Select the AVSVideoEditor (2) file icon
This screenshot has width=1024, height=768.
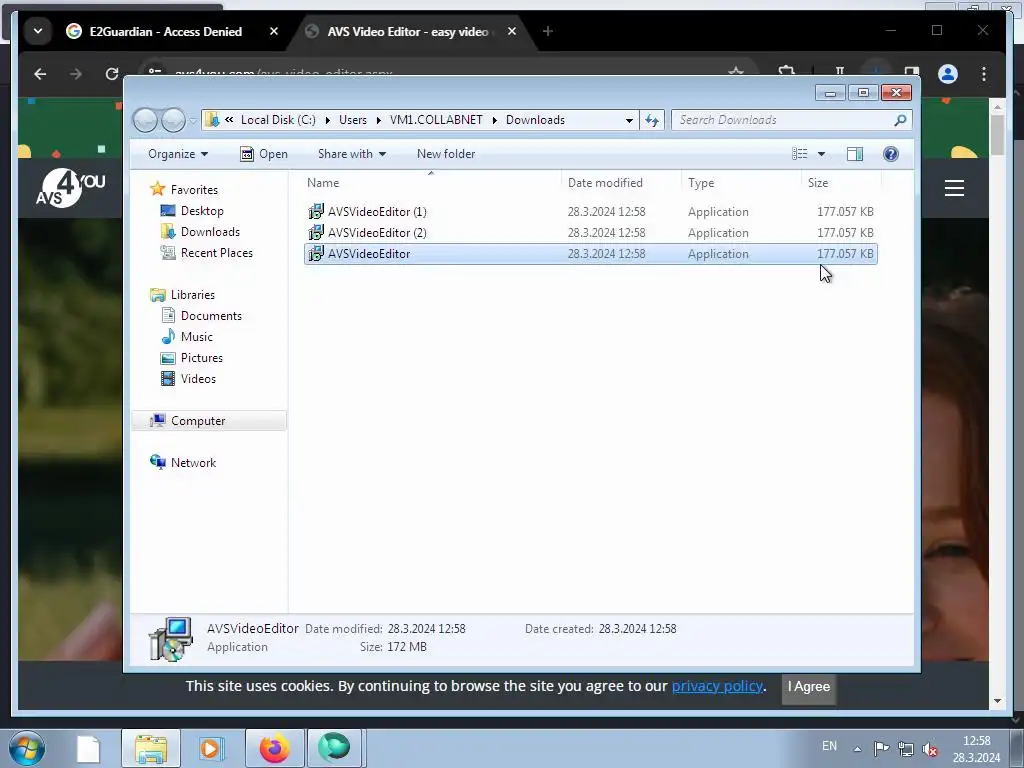pyautogui.click(x=316, y=232)
